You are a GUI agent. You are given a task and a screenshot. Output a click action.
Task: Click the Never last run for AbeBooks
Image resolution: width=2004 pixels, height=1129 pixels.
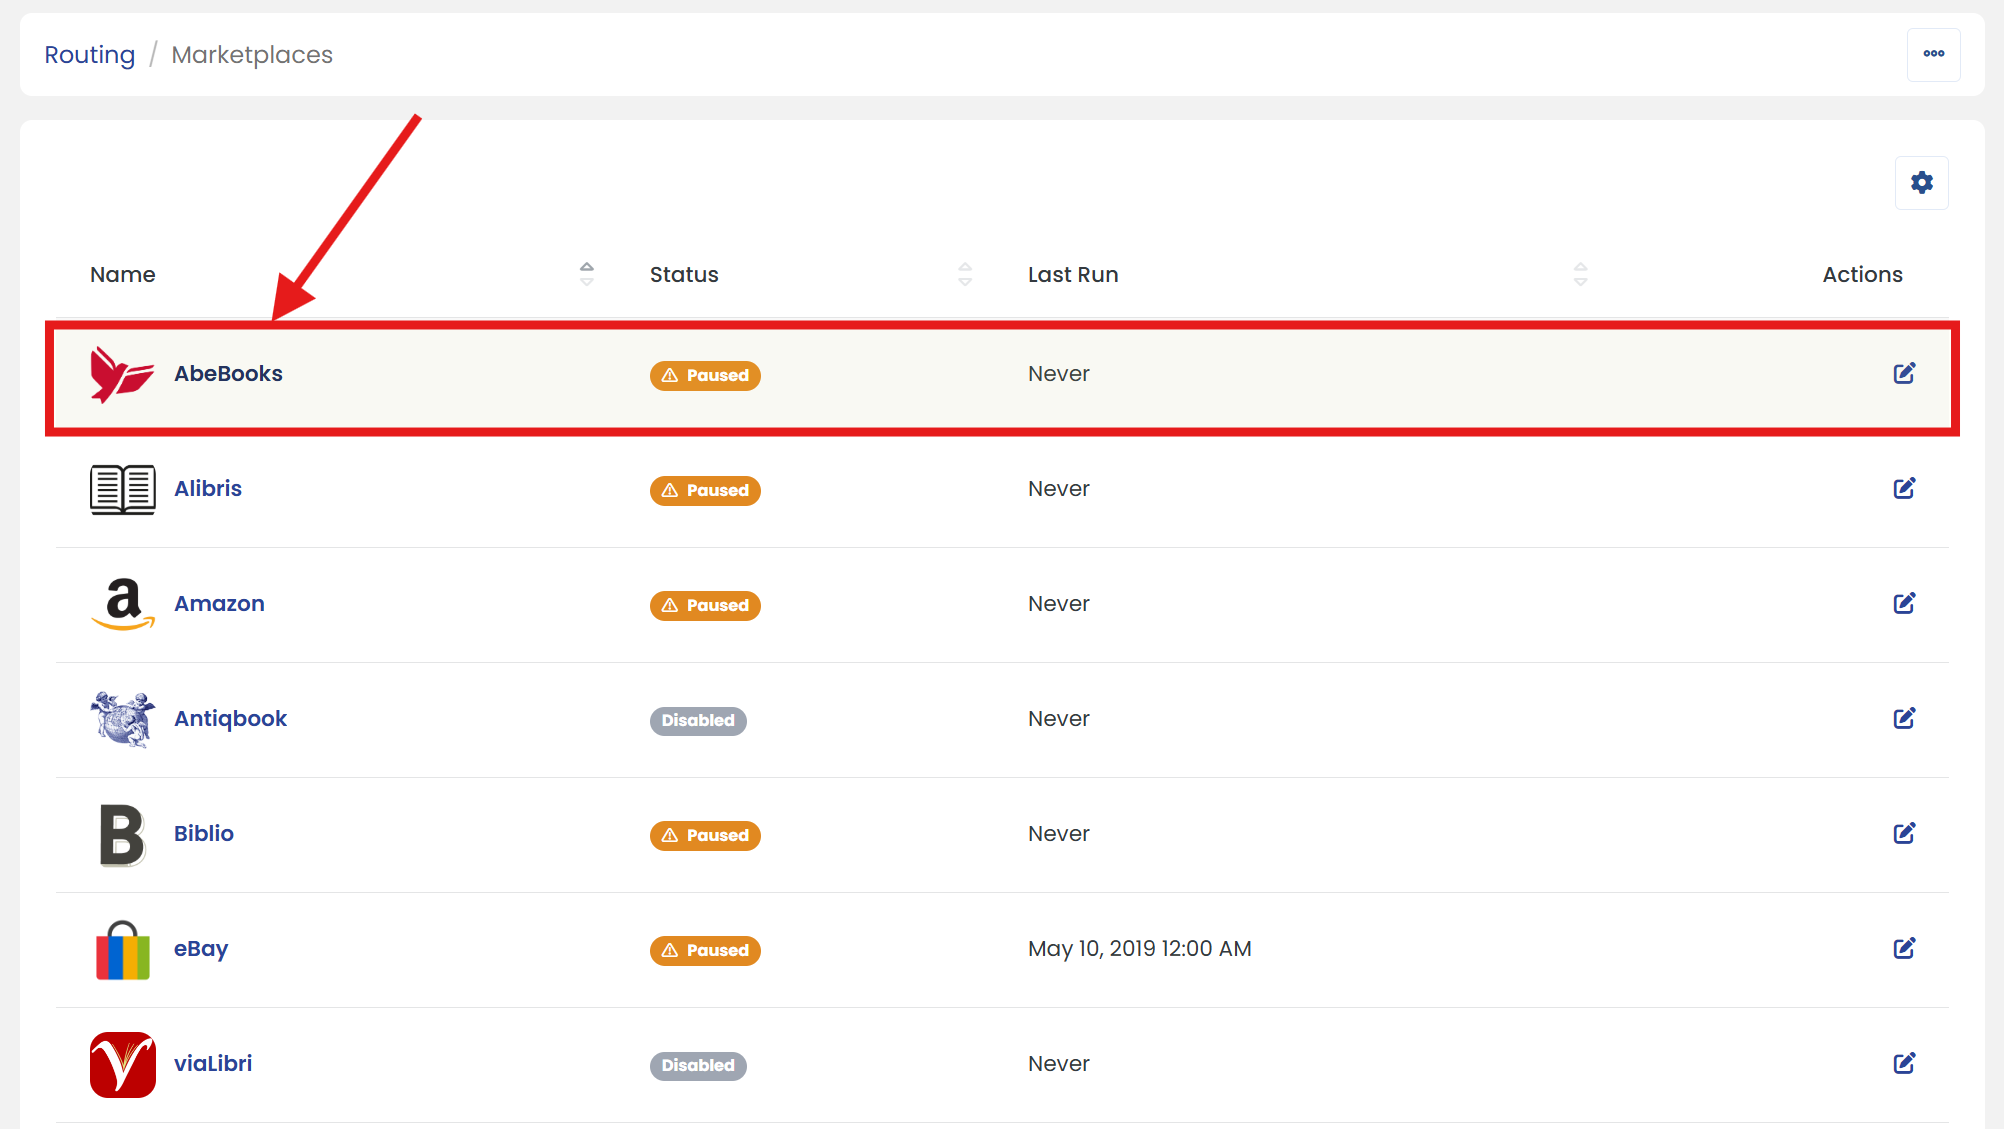tap(1059, 374)
